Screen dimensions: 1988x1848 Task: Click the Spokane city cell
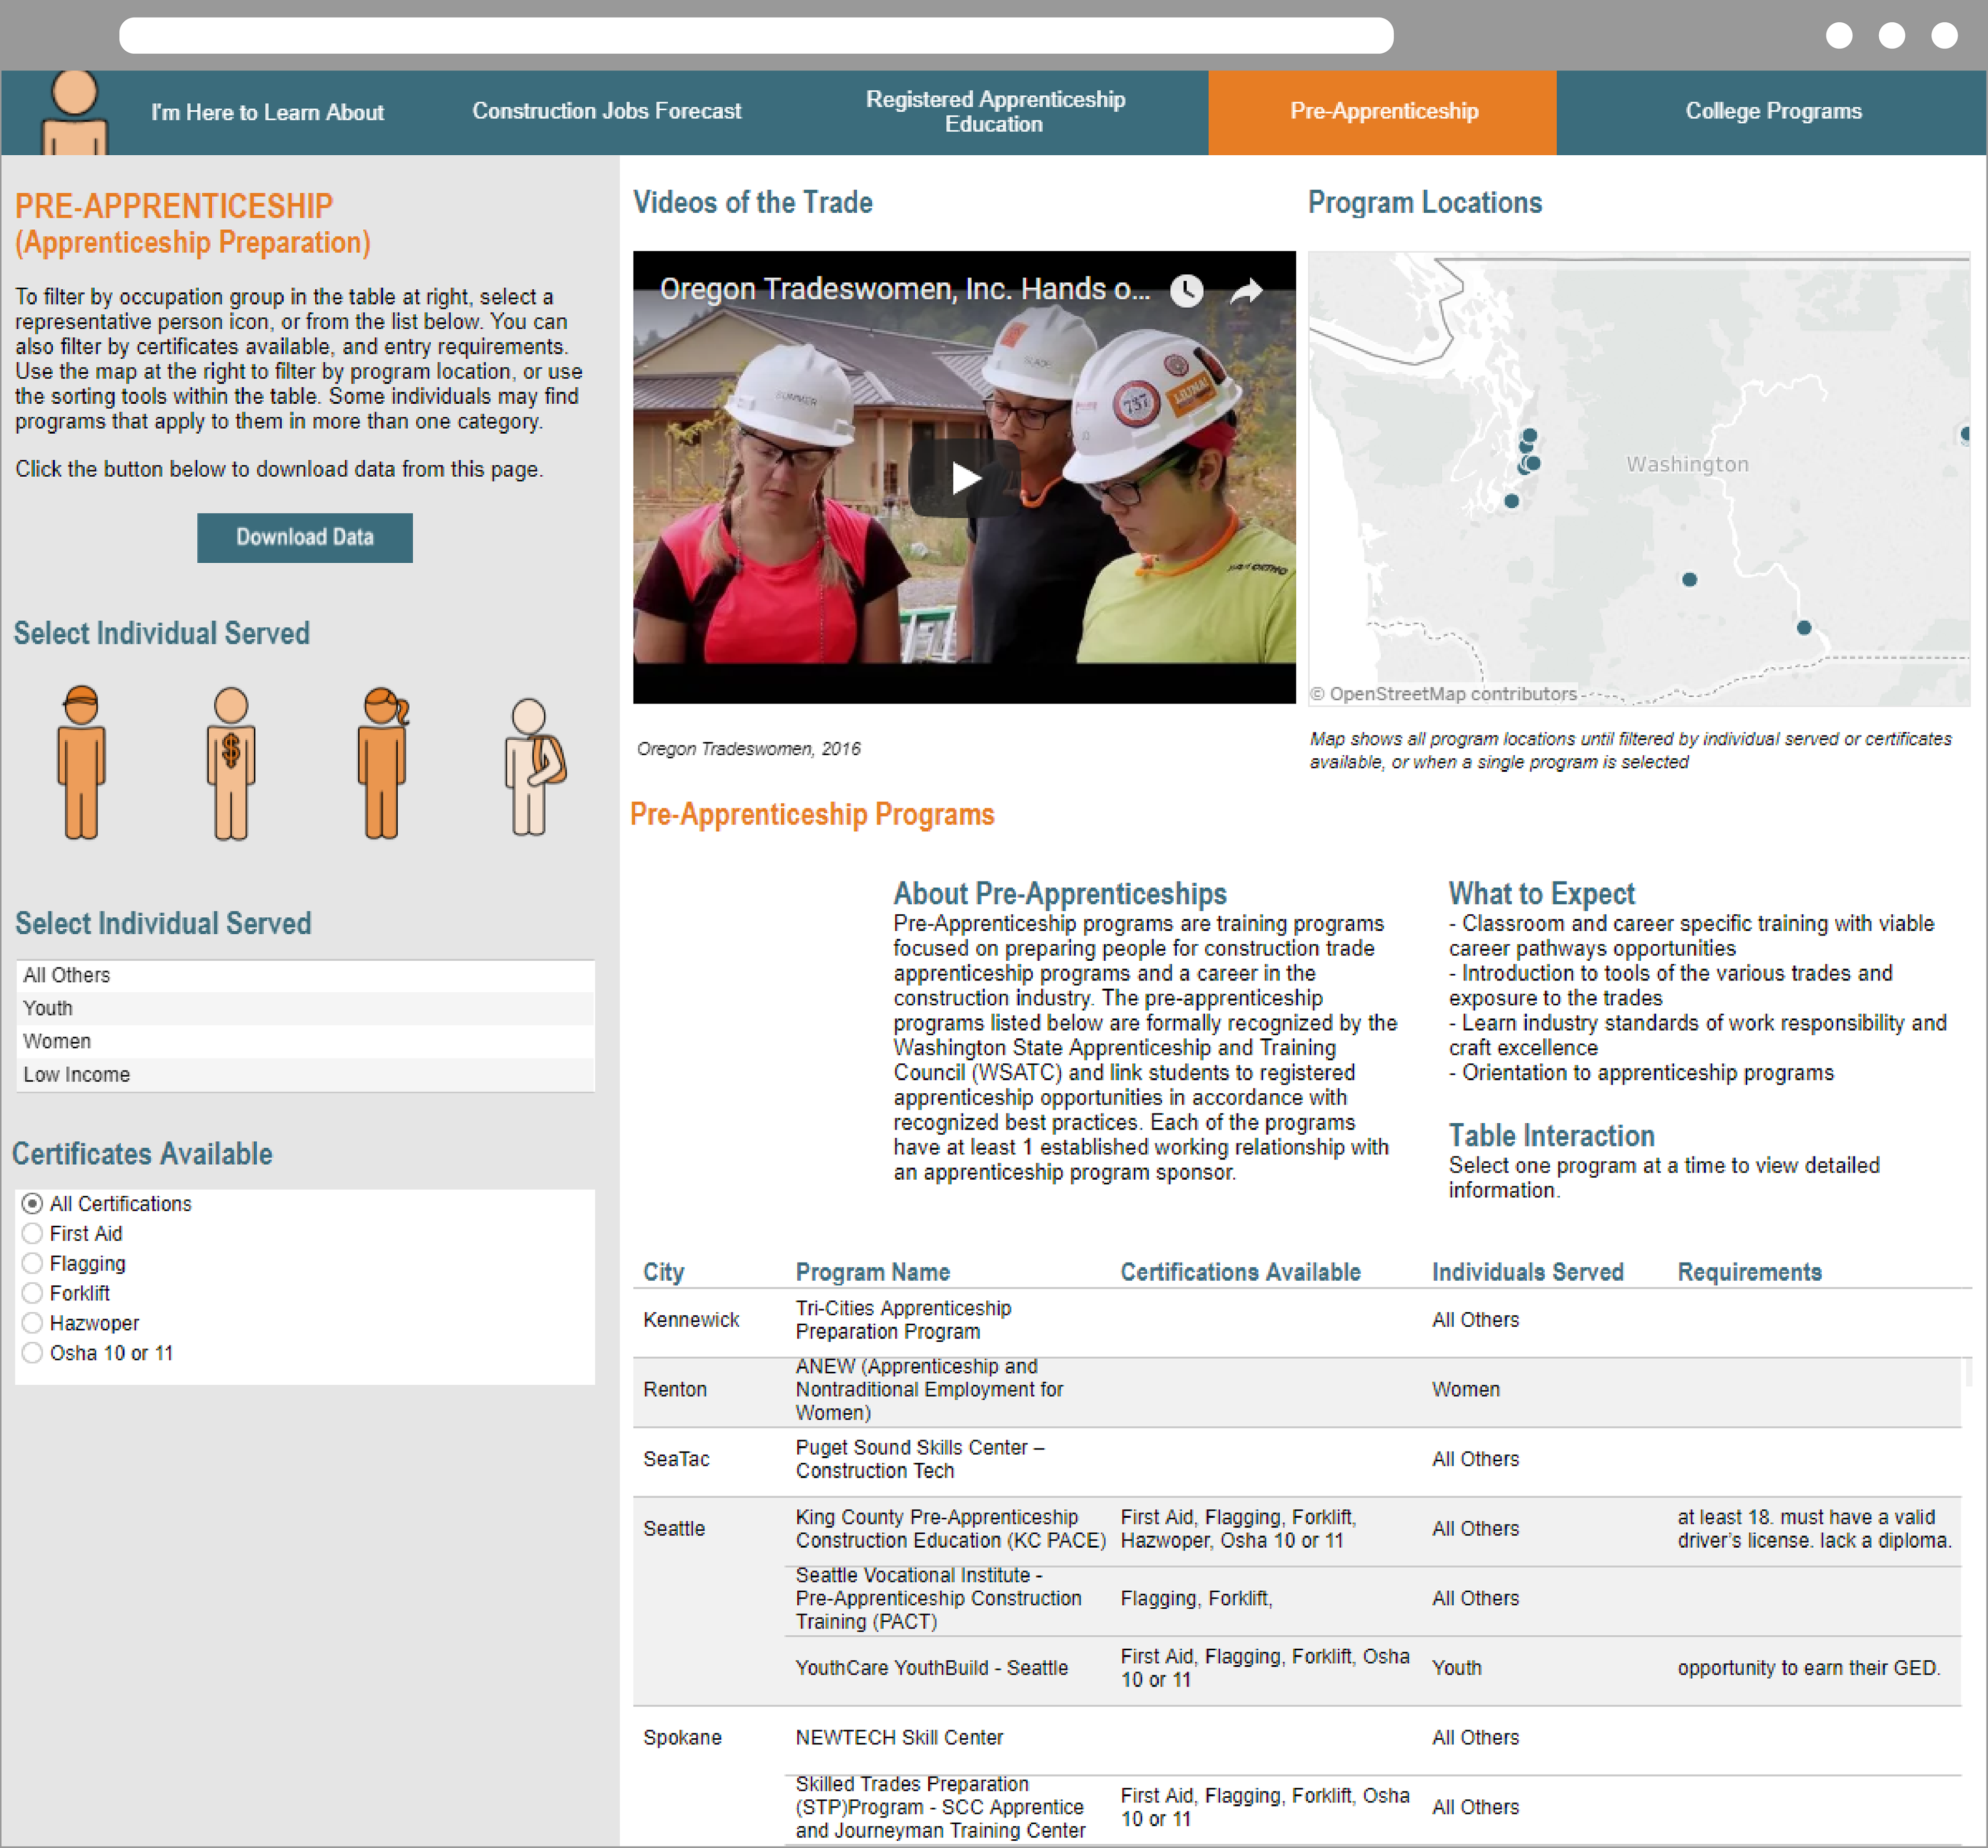682,1738
